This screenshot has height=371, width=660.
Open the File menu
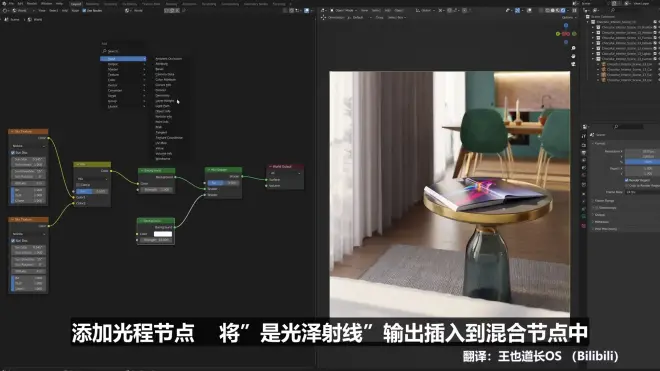[11, 3]
